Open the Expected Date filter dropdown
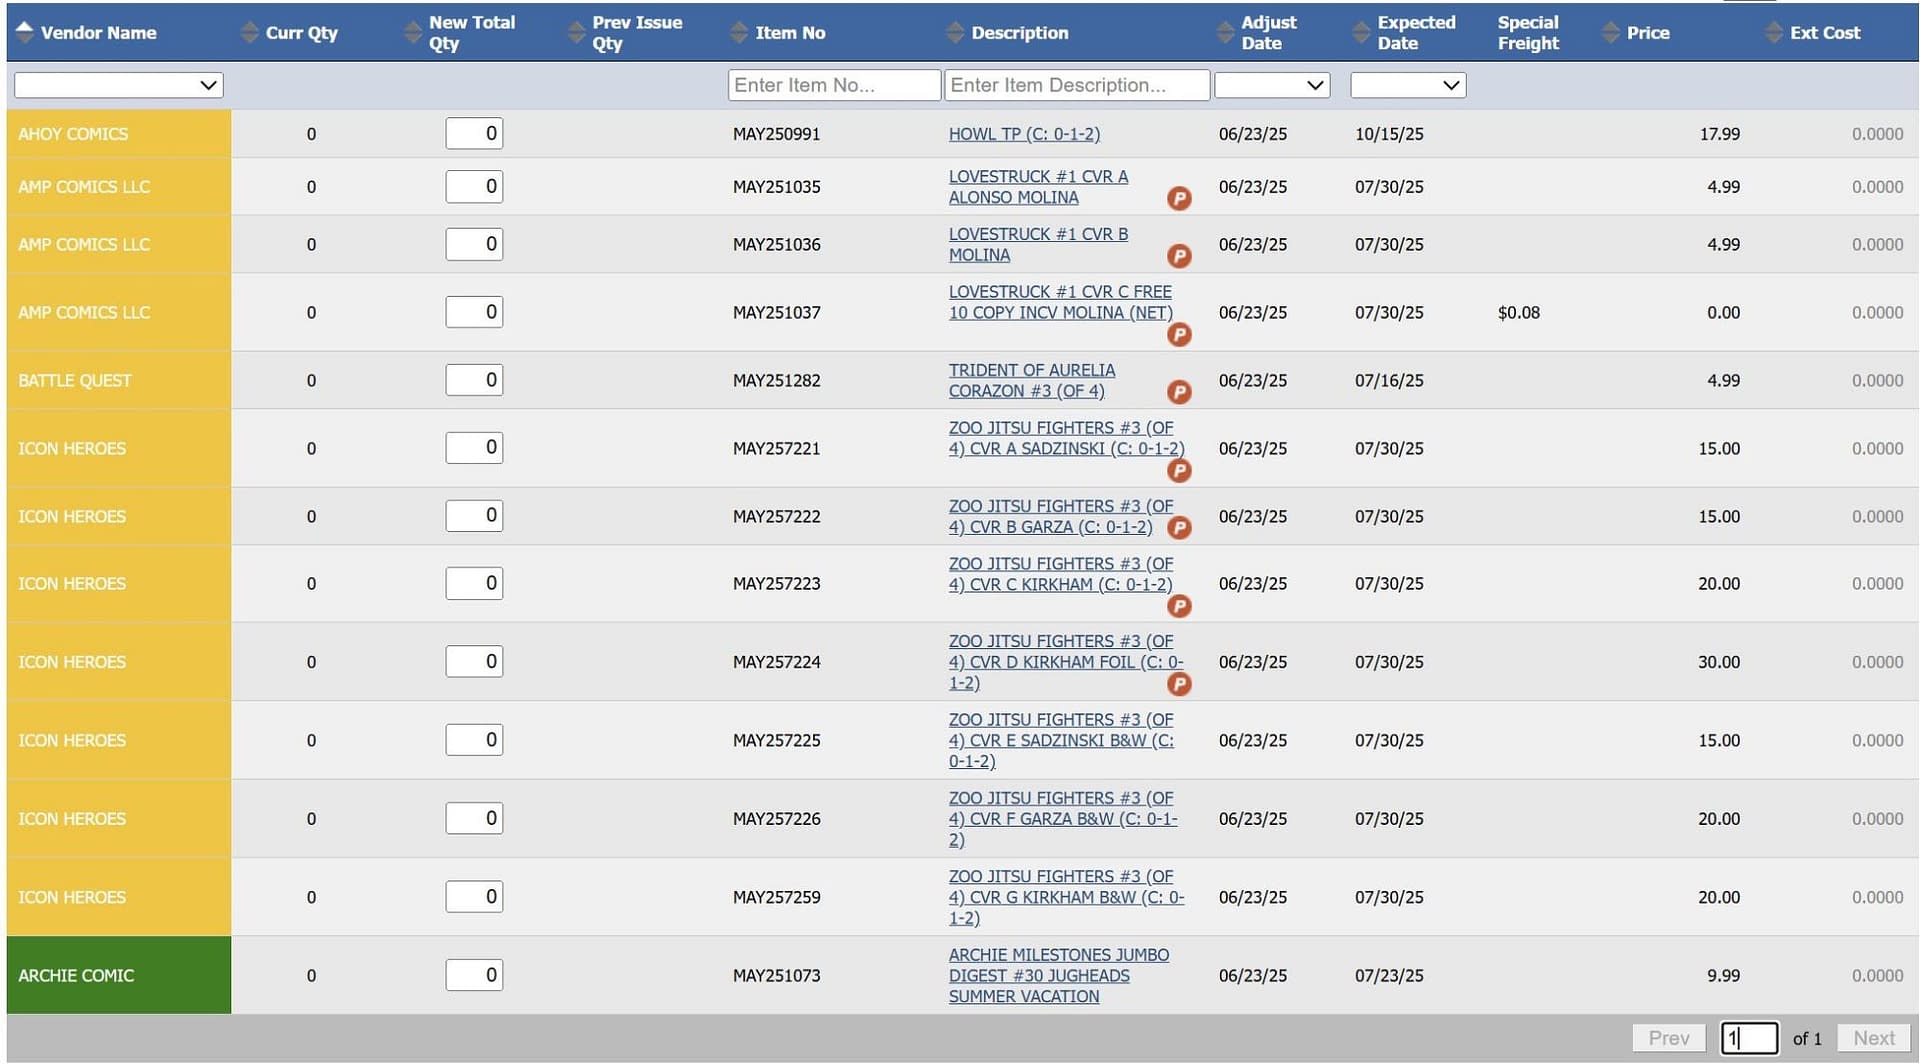The image size is (1920, 1064). [1408, 85]
